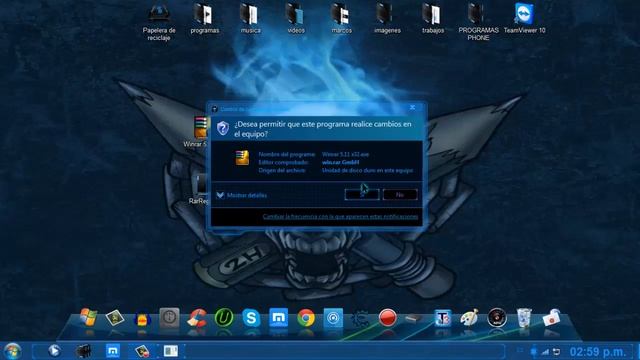
Task: Open the Papelera de reciclaje desktop icon
Action: (159, 22)
